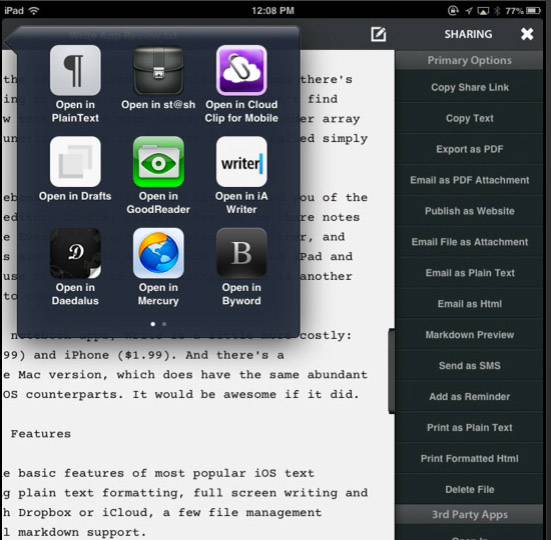Tap the compose/edit note icon
This screenshot has width=551, height=540.
[378, 34]
